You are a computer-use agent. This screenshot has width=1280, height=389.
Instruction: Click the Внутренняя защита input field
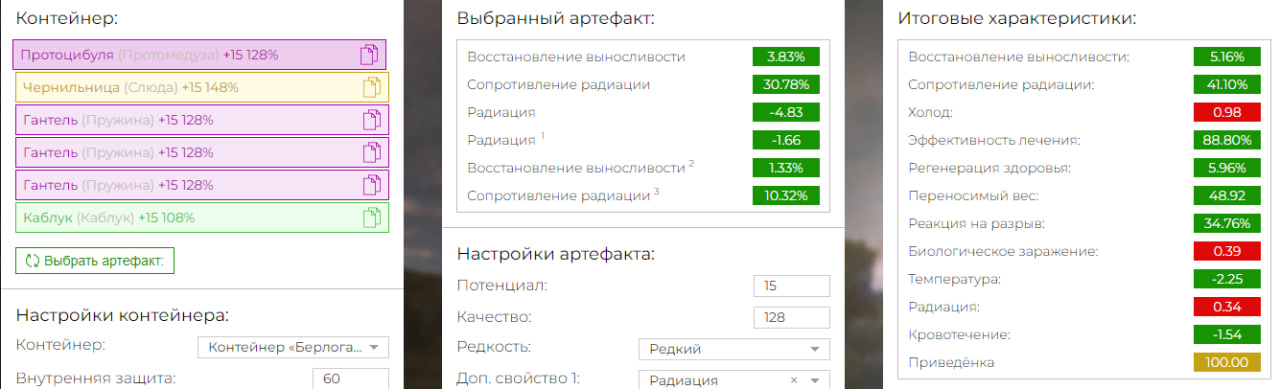point(350,379)
